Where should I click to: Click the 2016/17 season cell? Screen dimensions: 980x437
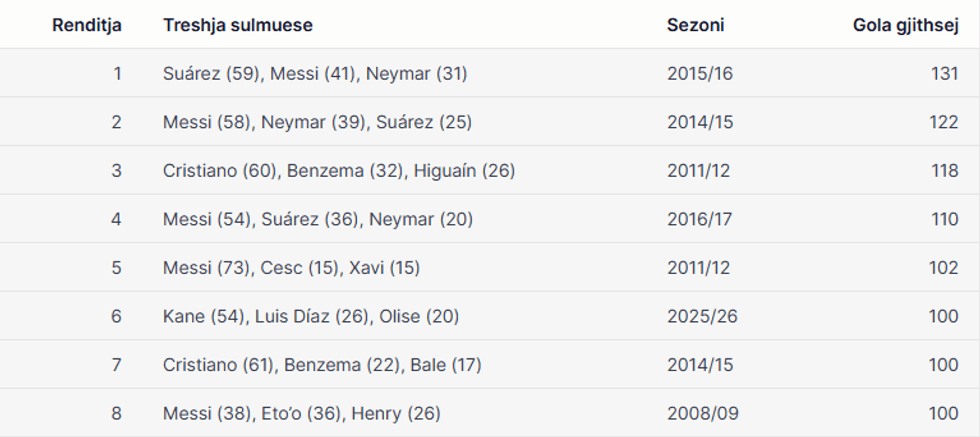click(x=700, y=219)
